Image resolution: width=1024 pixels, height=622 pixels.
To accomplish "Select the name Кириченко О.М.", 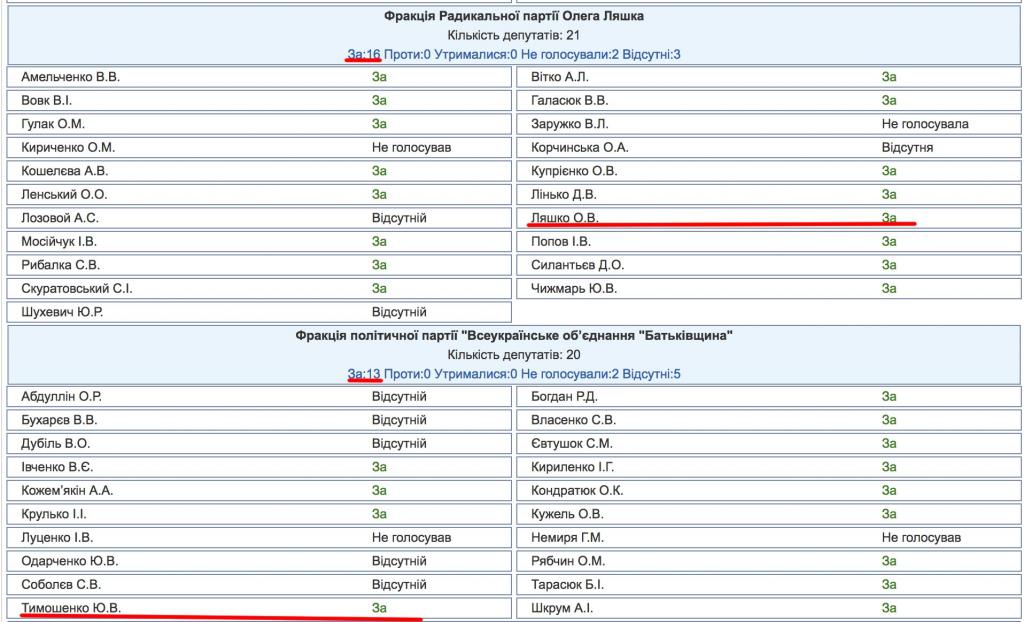I will 67,147.
